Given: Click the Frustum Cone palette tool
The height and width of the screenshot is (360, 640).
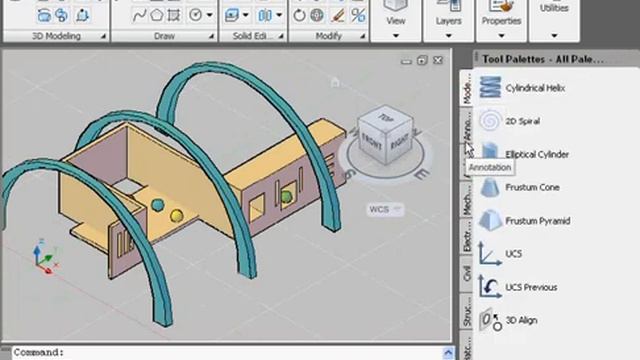Looking at the screenshot, I should [519, 187].
